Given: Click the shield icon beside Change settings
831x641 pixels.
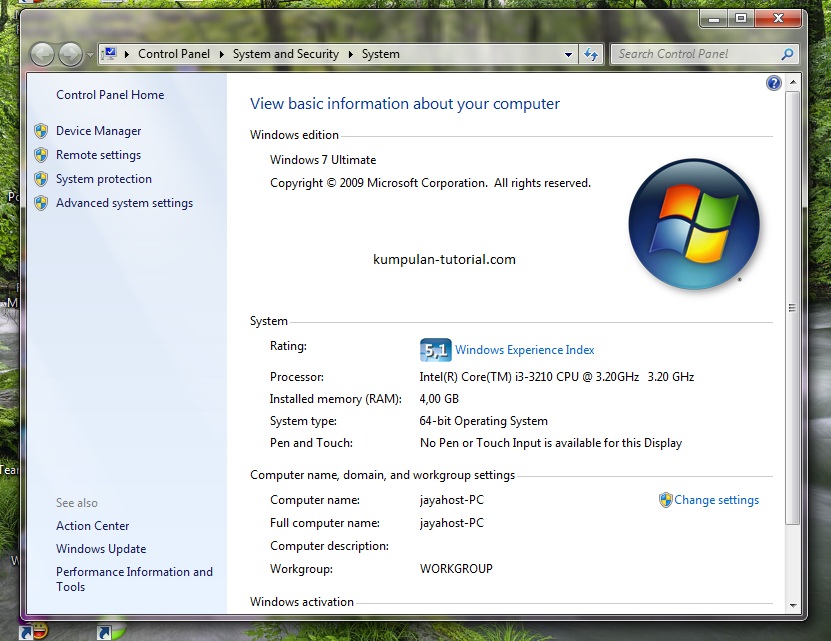Looking at the screenshot, I should tap(666, 500).
